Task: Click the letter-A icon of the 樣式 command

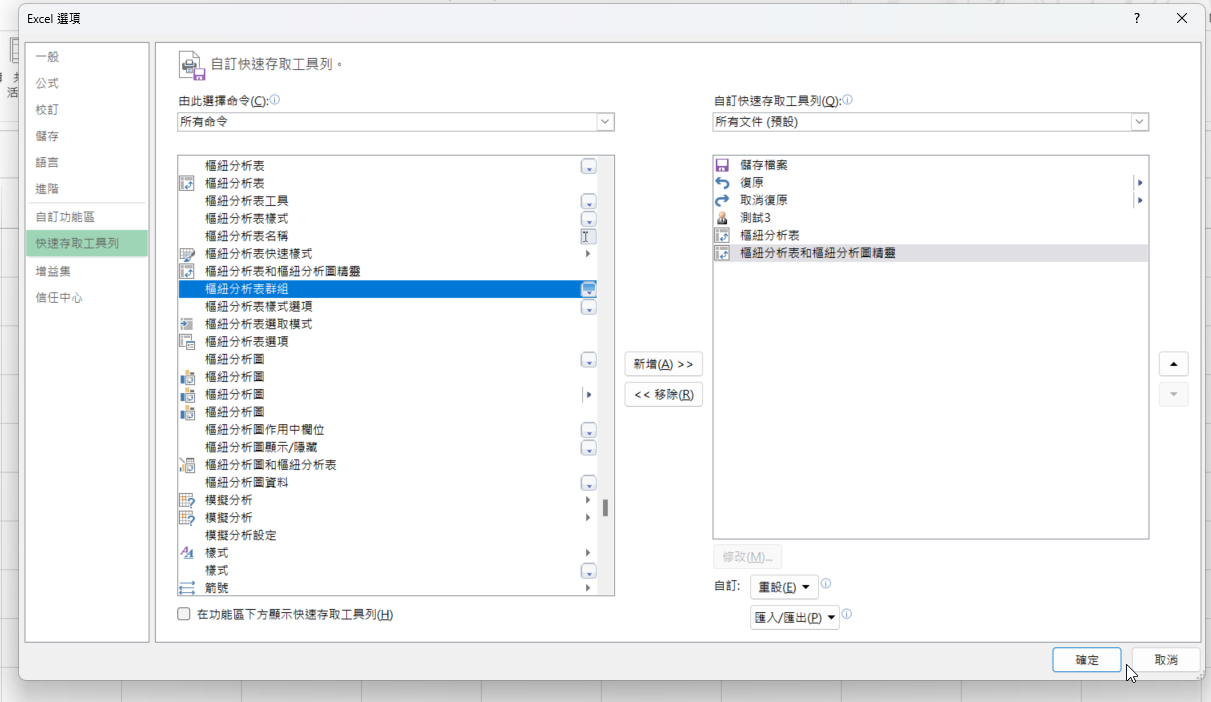Action: click(186, 553)
